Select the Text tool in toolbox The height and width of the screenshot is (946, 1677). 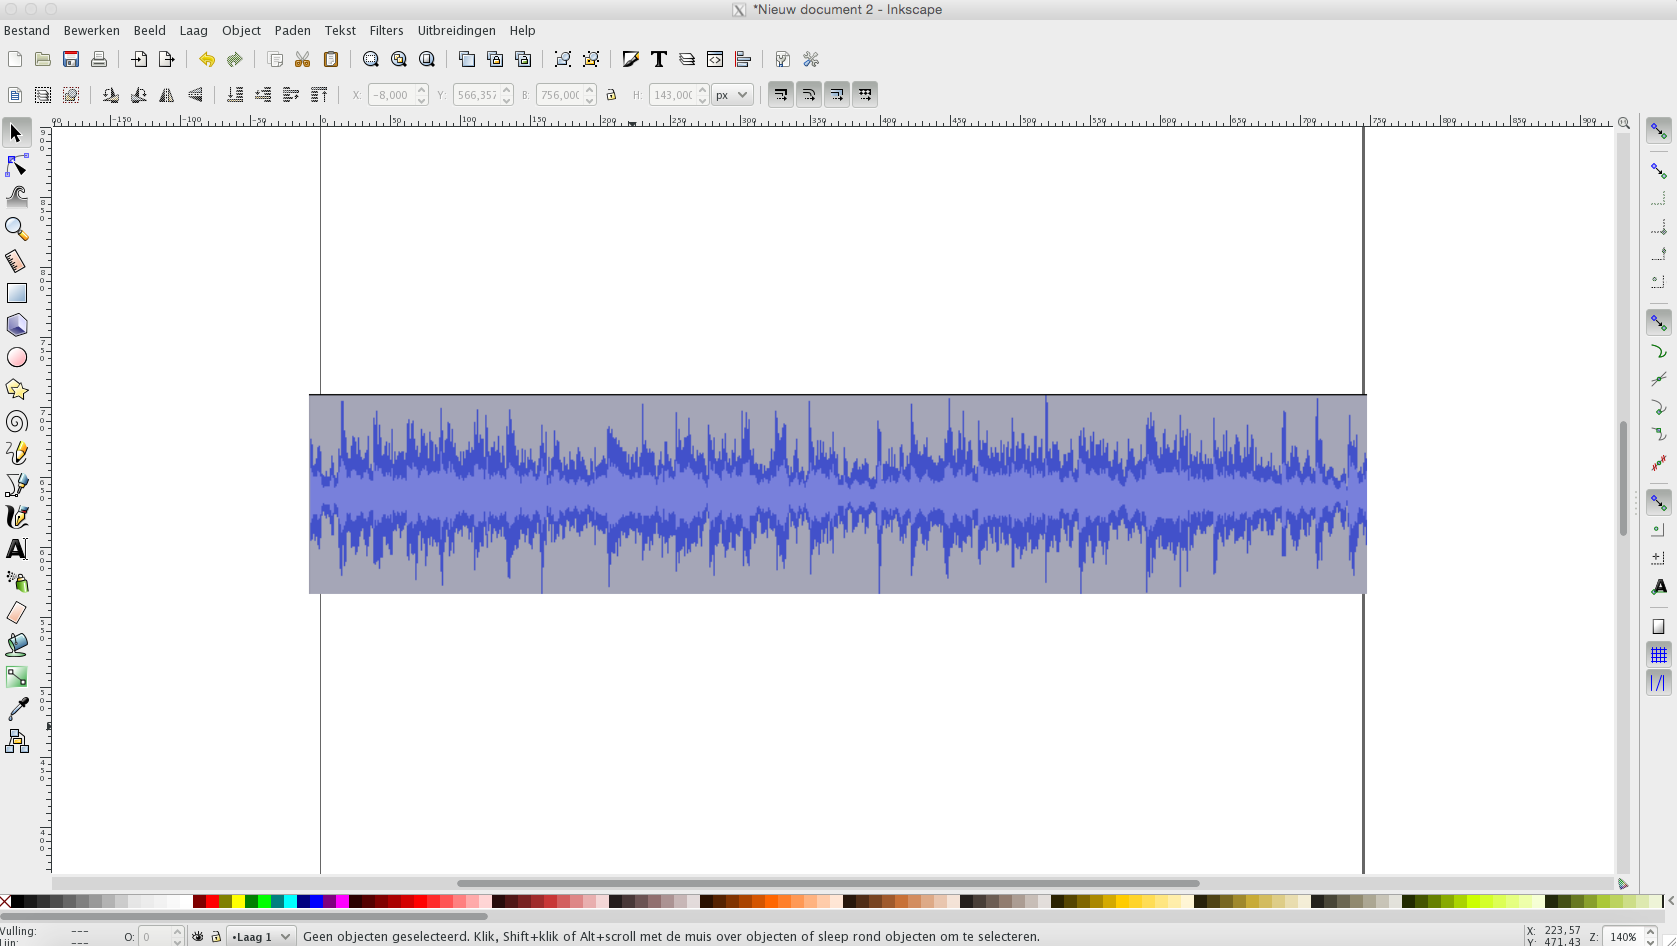tap(16, 549)
